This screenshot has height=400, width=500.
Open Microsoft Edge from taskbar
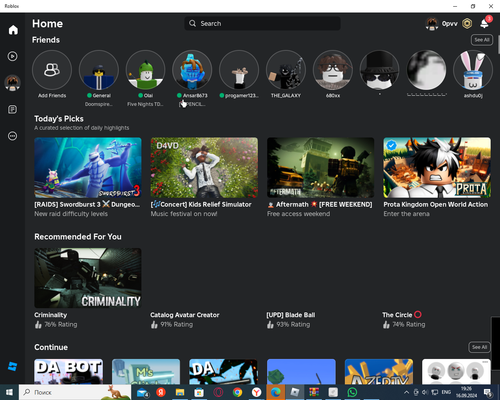[x=275, y=392]
